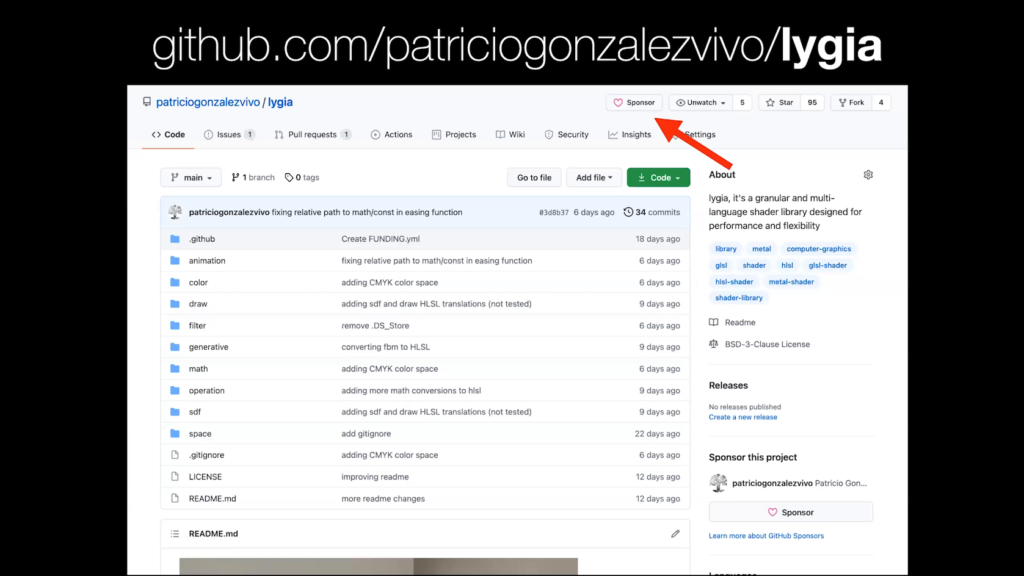Image resolution: width=1024 pixels, height=576 pixels.
Task: Open the space folder icon
Action: 175,434
